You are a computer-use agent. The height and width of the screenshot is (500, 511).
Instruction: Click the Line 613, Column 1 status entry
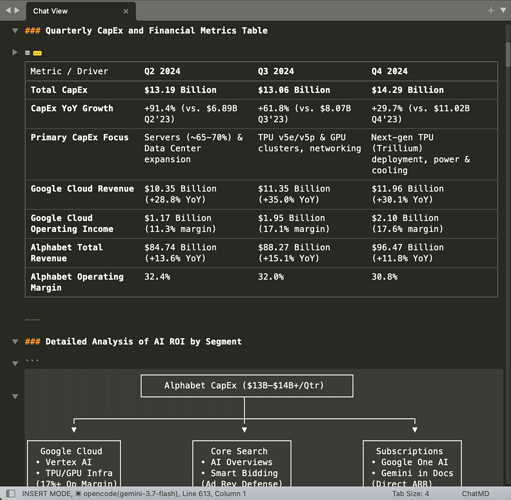coord(214,494)
